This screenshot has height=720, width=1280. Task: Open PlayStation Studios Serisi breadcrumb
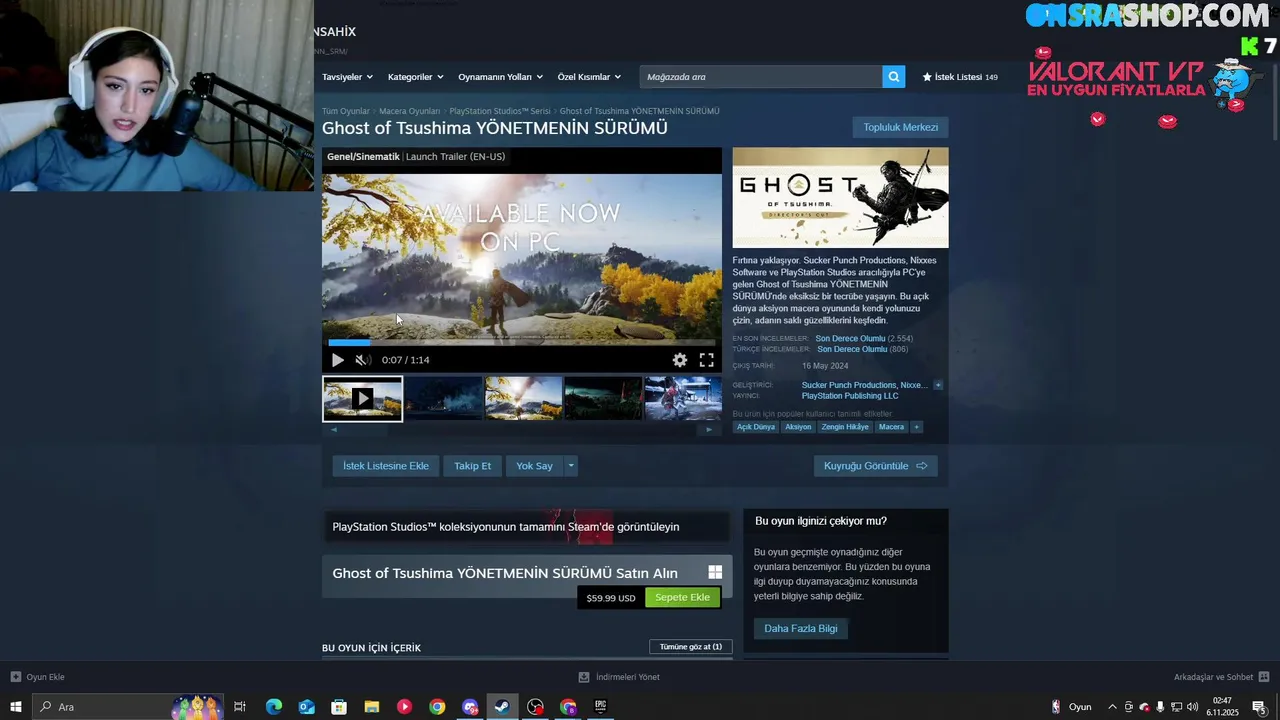500,111
